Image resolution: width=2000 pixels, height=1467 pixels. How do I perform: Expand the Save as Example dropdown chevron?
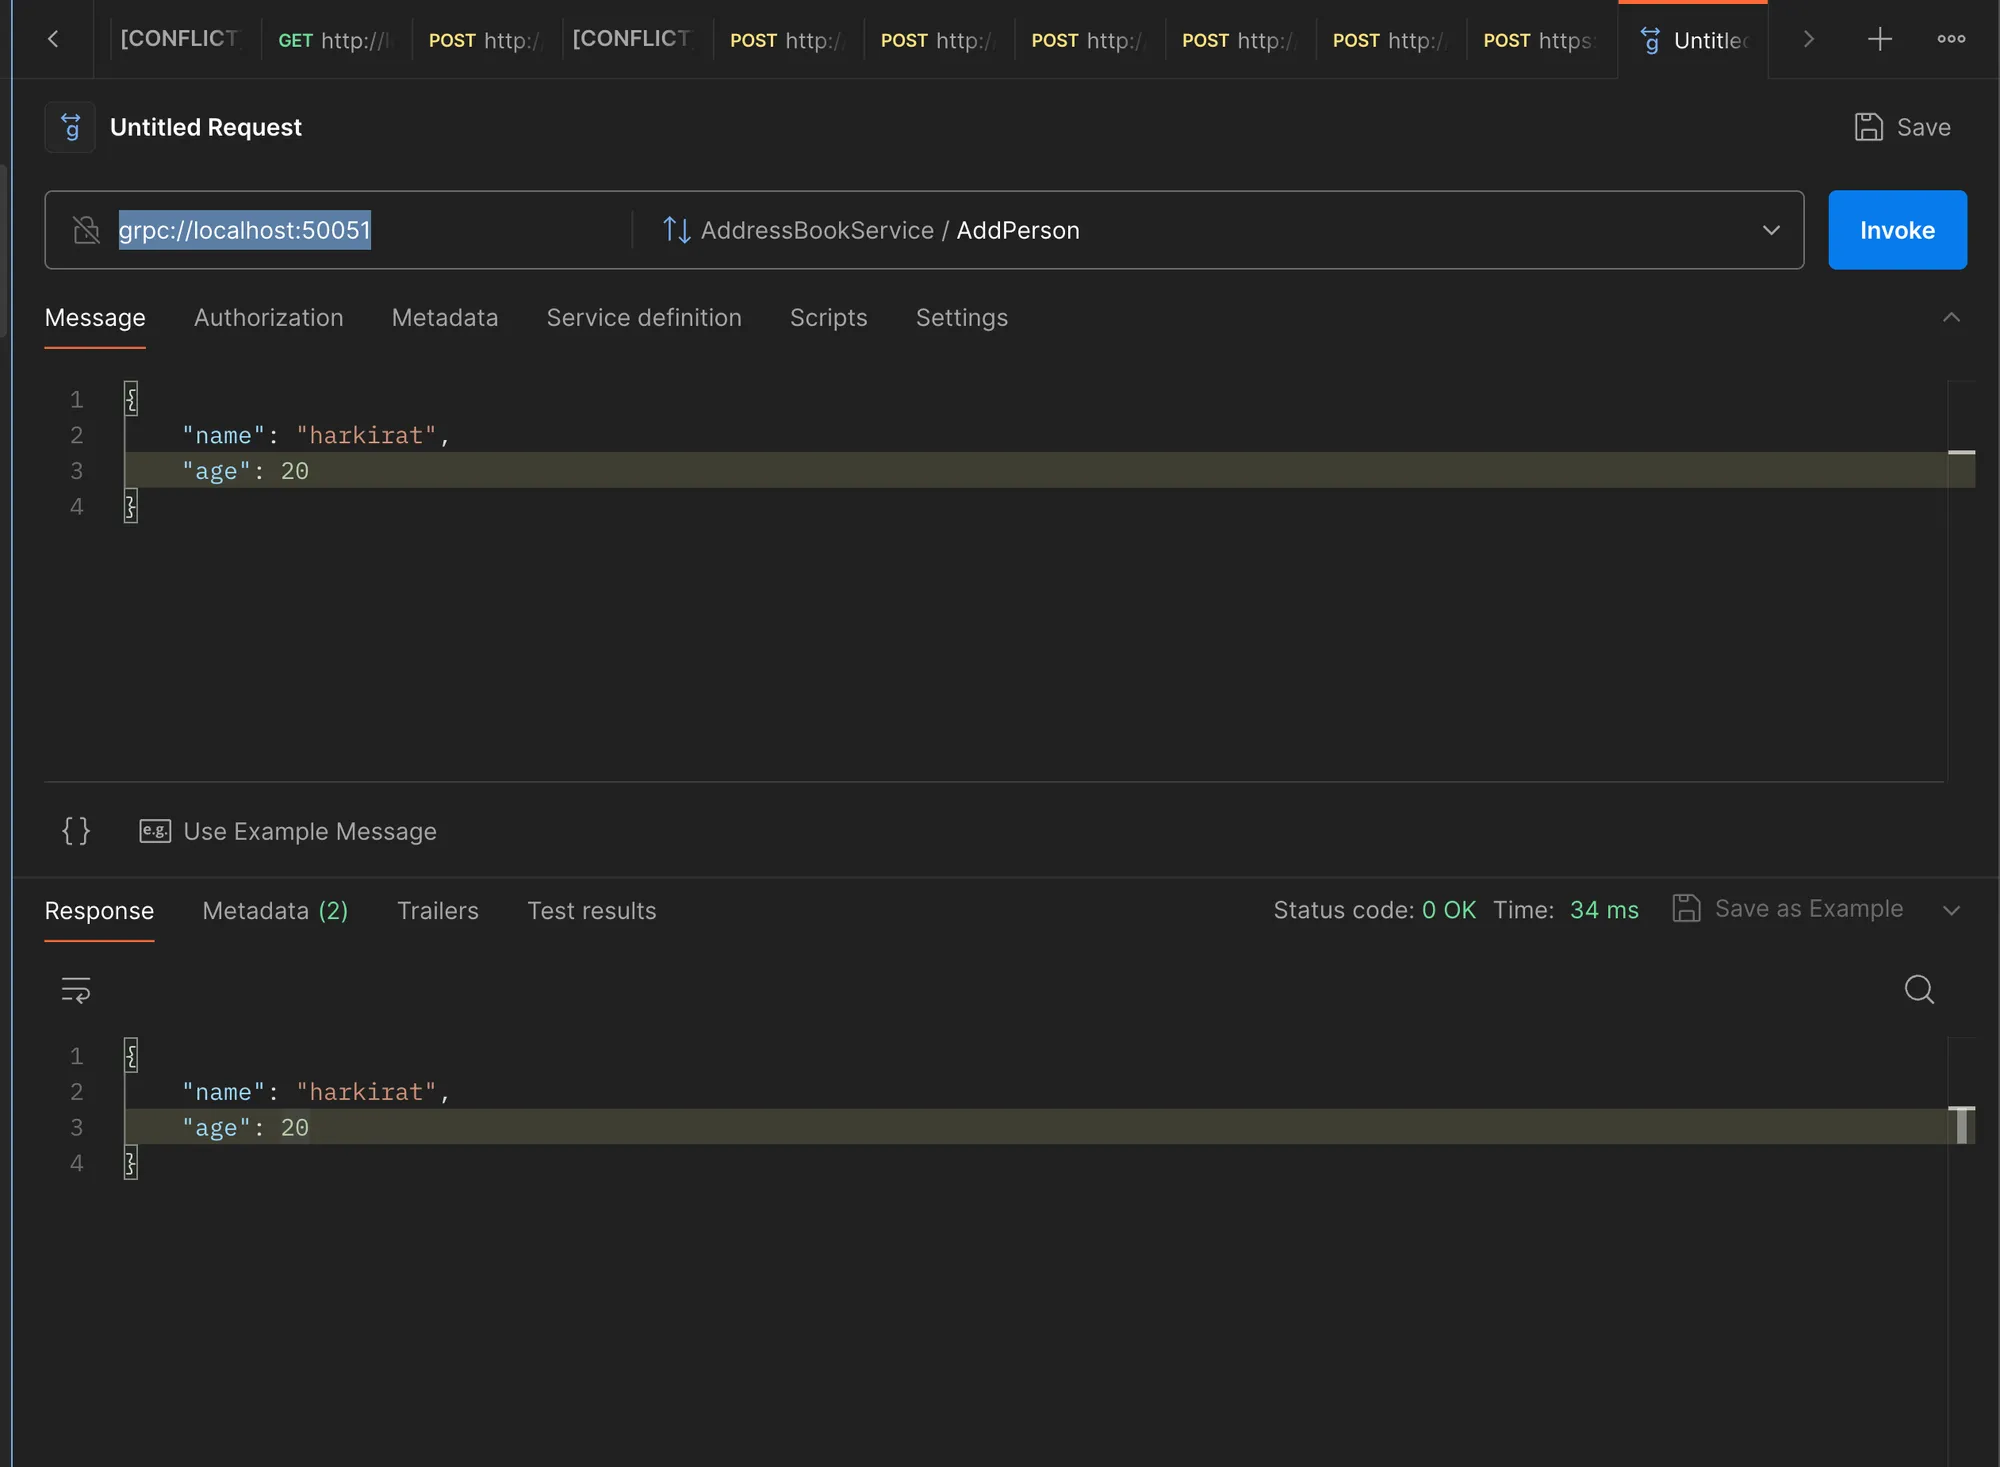1951,910
